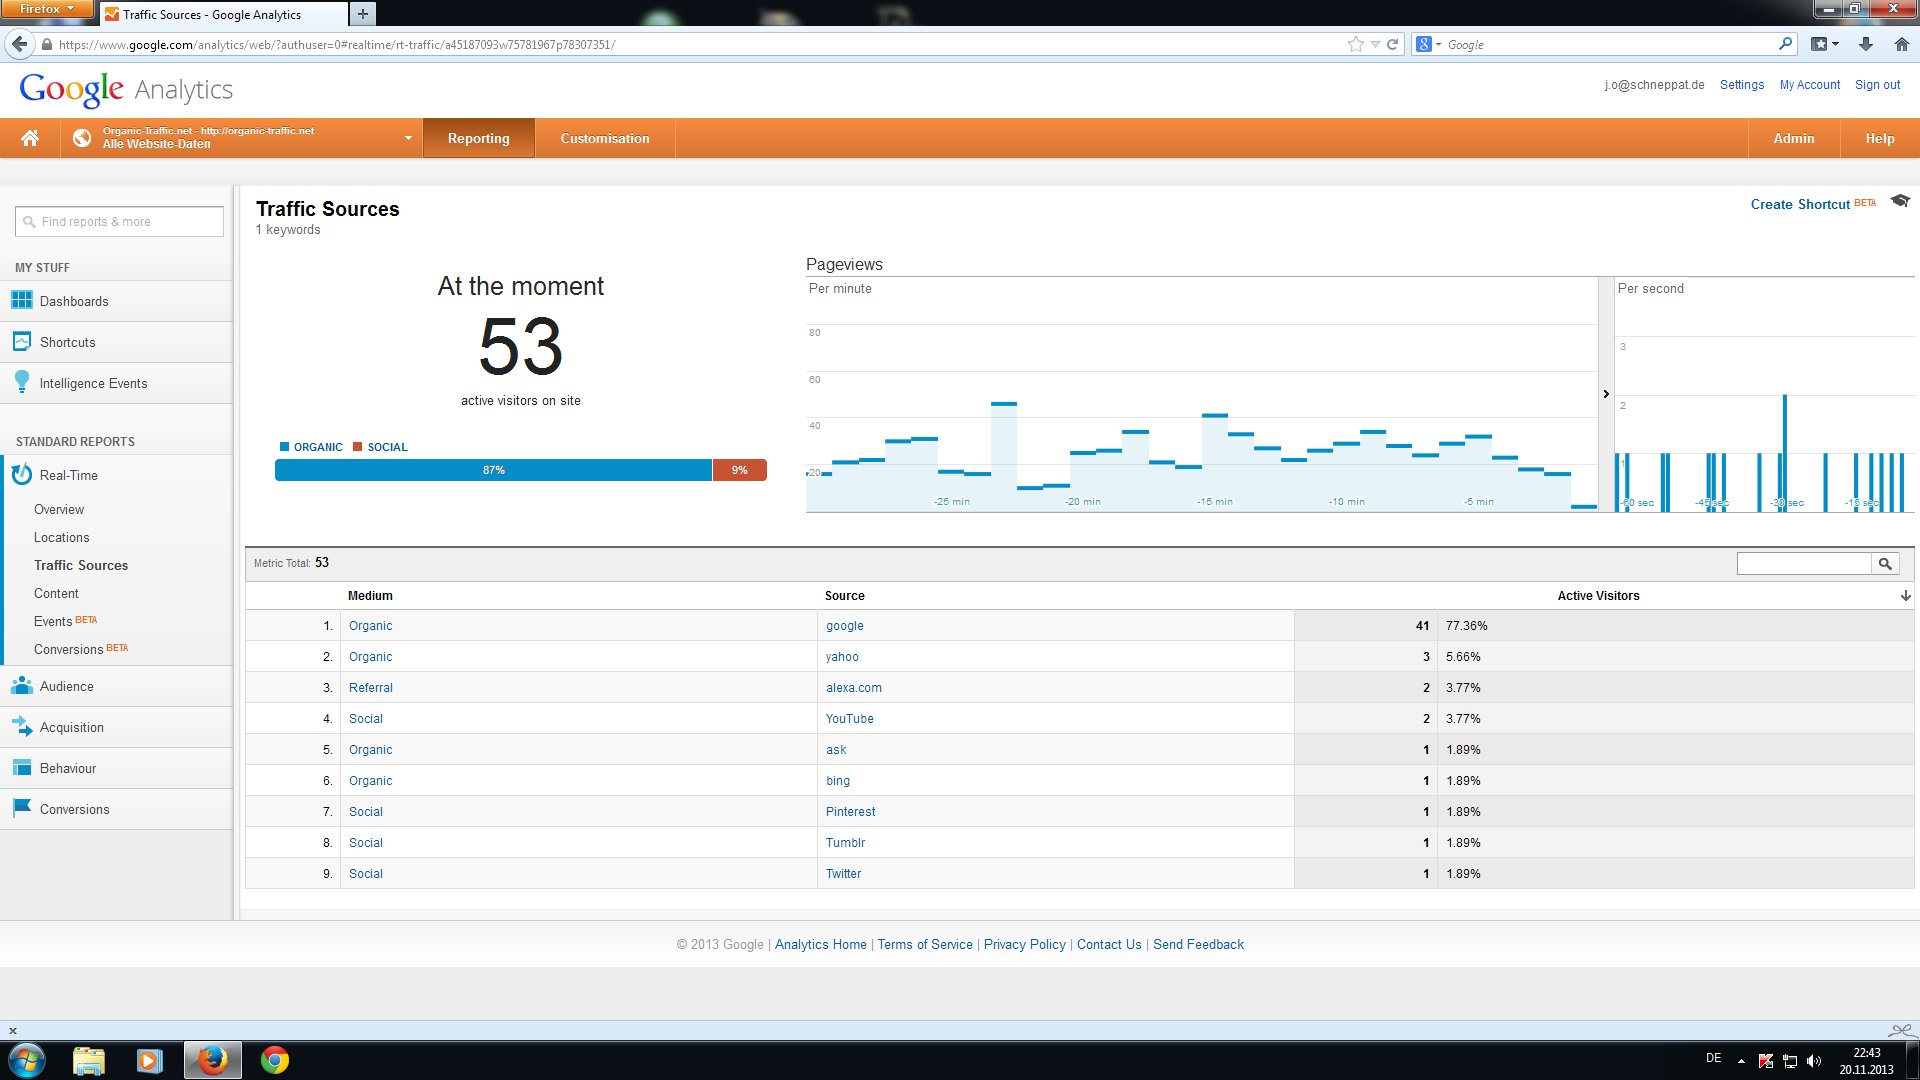Click the Real-Time sidebar icon
1920x1080 pixels.
click(x=22, y=475)
